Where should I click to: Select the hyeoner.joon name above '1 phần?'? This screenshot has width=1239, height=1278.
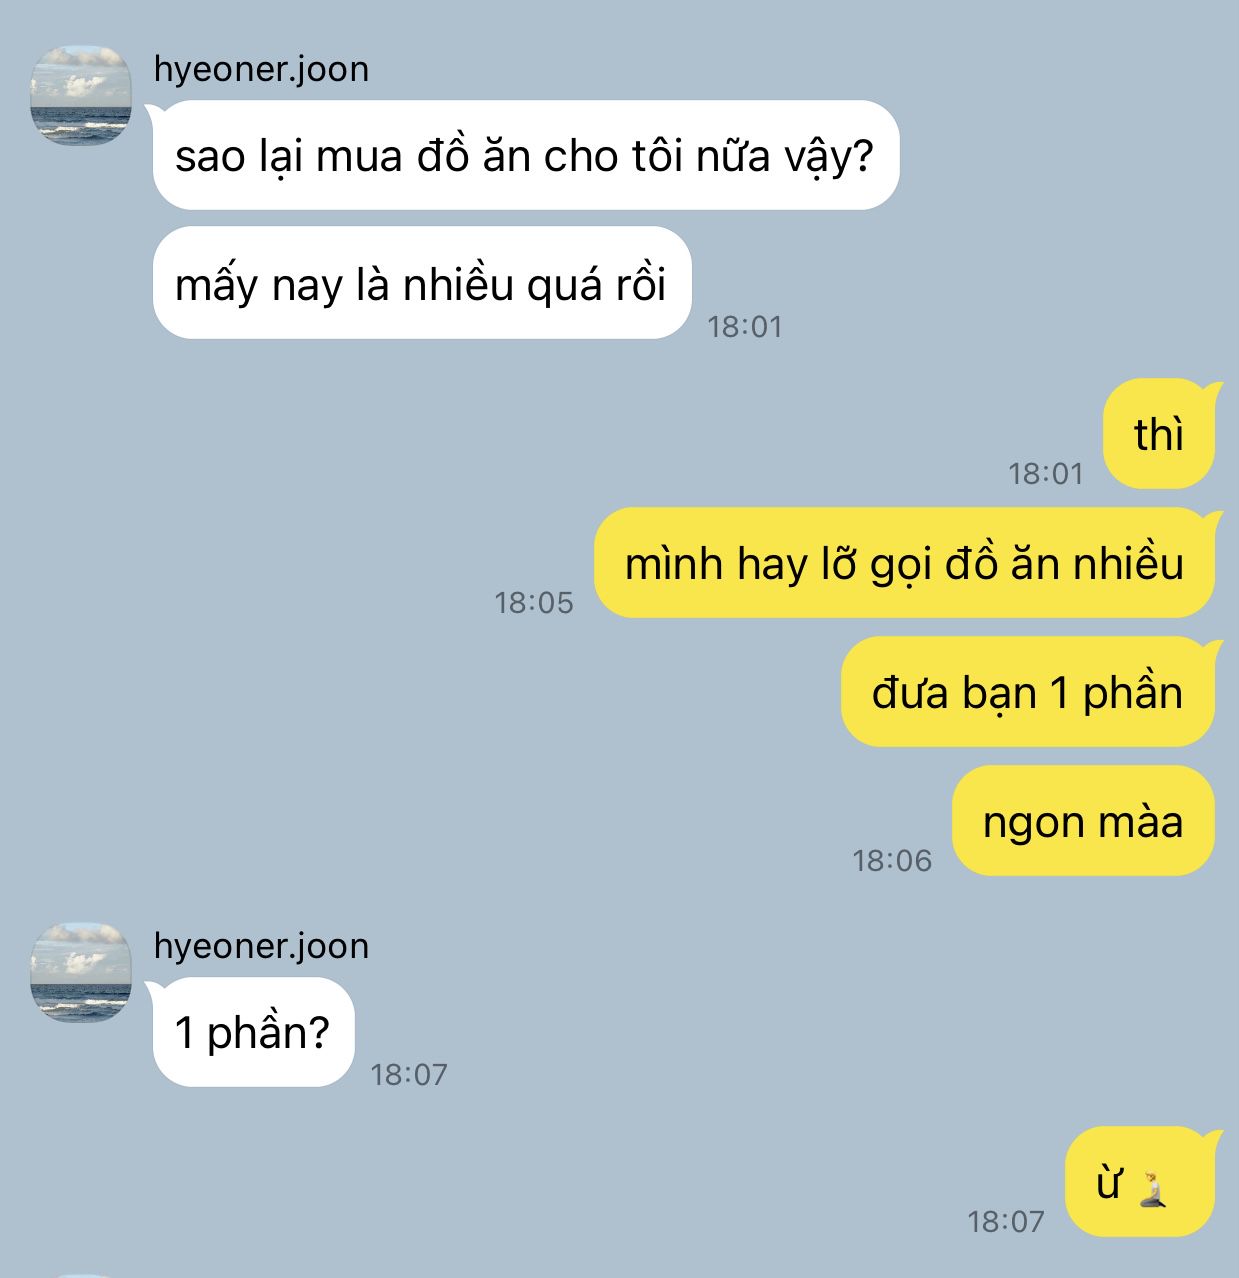(x=261, y=946)
